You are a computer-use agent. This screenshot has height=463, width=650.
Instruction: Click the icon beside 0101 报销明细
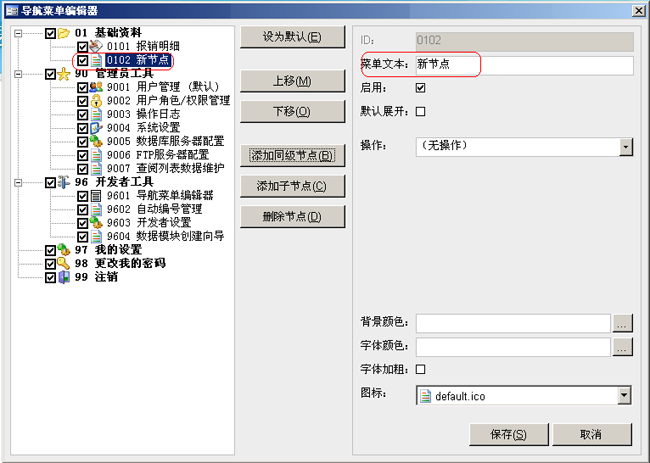pyautogui.click(x=96, y=46)
